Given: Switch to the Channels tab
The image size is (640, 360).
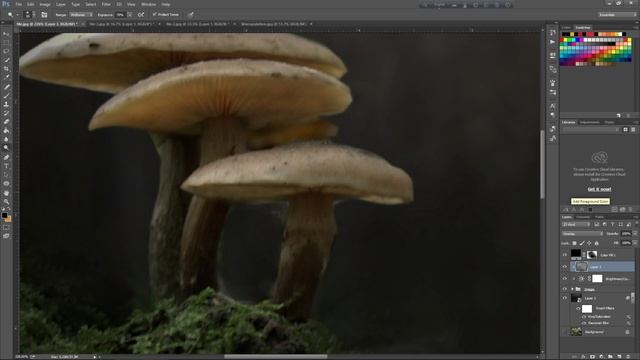Looking at the screenshot, I should pos(583,217).
